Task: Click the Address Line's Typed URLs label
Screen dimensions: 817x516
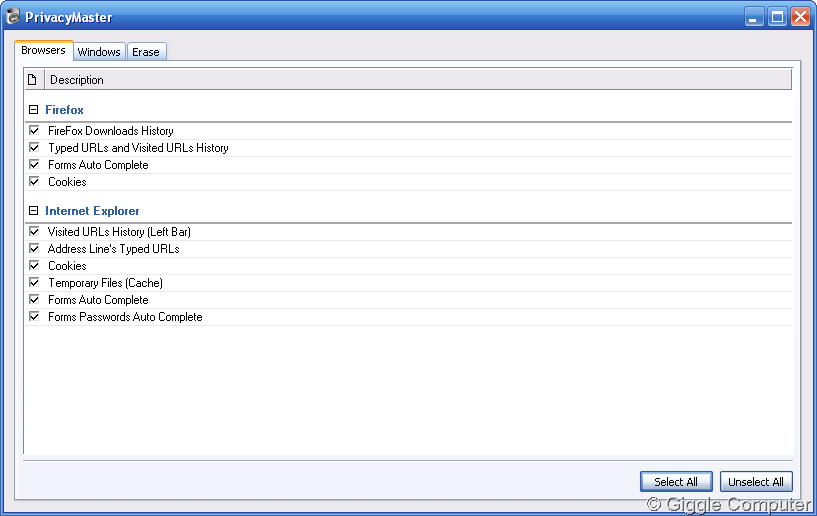Action: (x=114, y=249)
